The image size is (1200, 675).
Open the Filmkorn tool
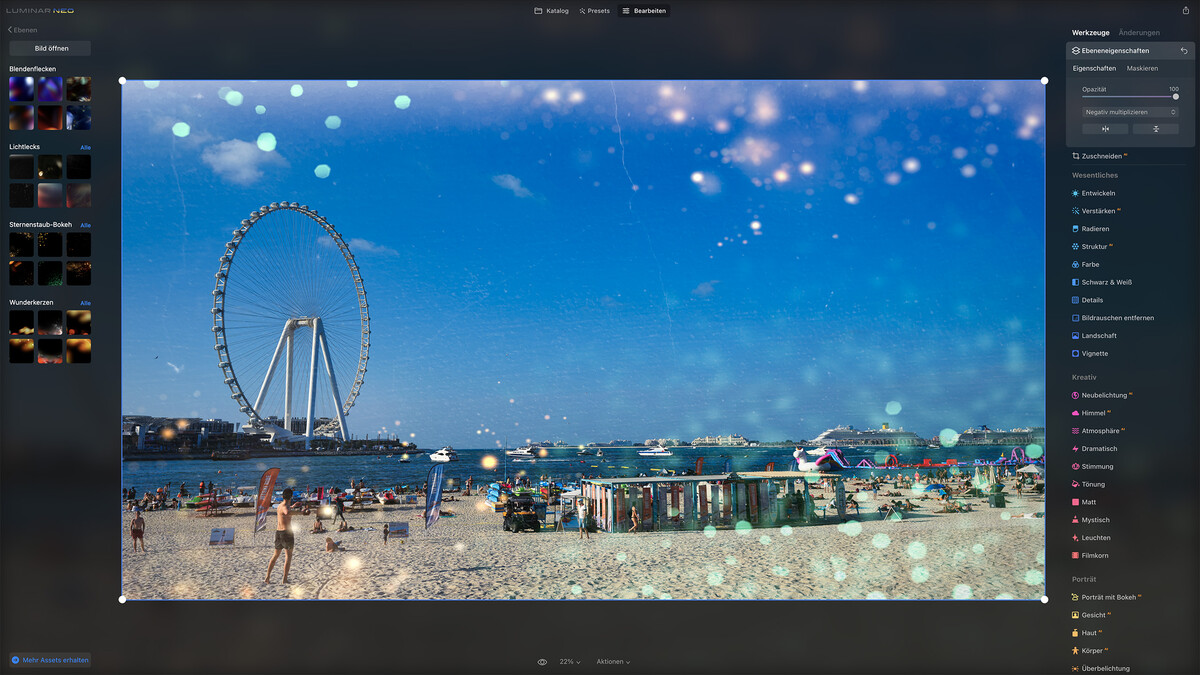(x=1095, y=555)
